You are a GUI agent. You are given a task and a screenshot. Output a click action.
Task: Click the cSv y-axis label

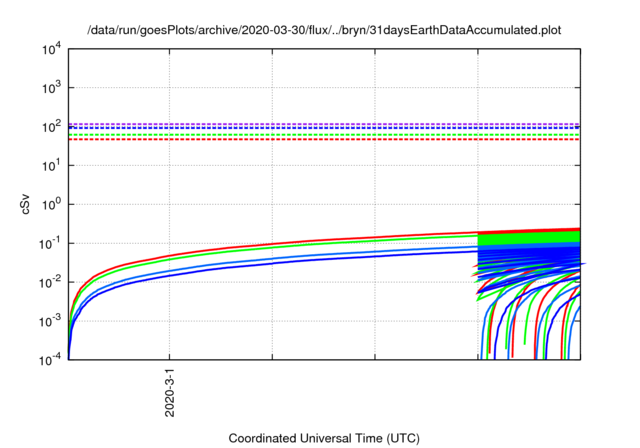click(25, 206)
